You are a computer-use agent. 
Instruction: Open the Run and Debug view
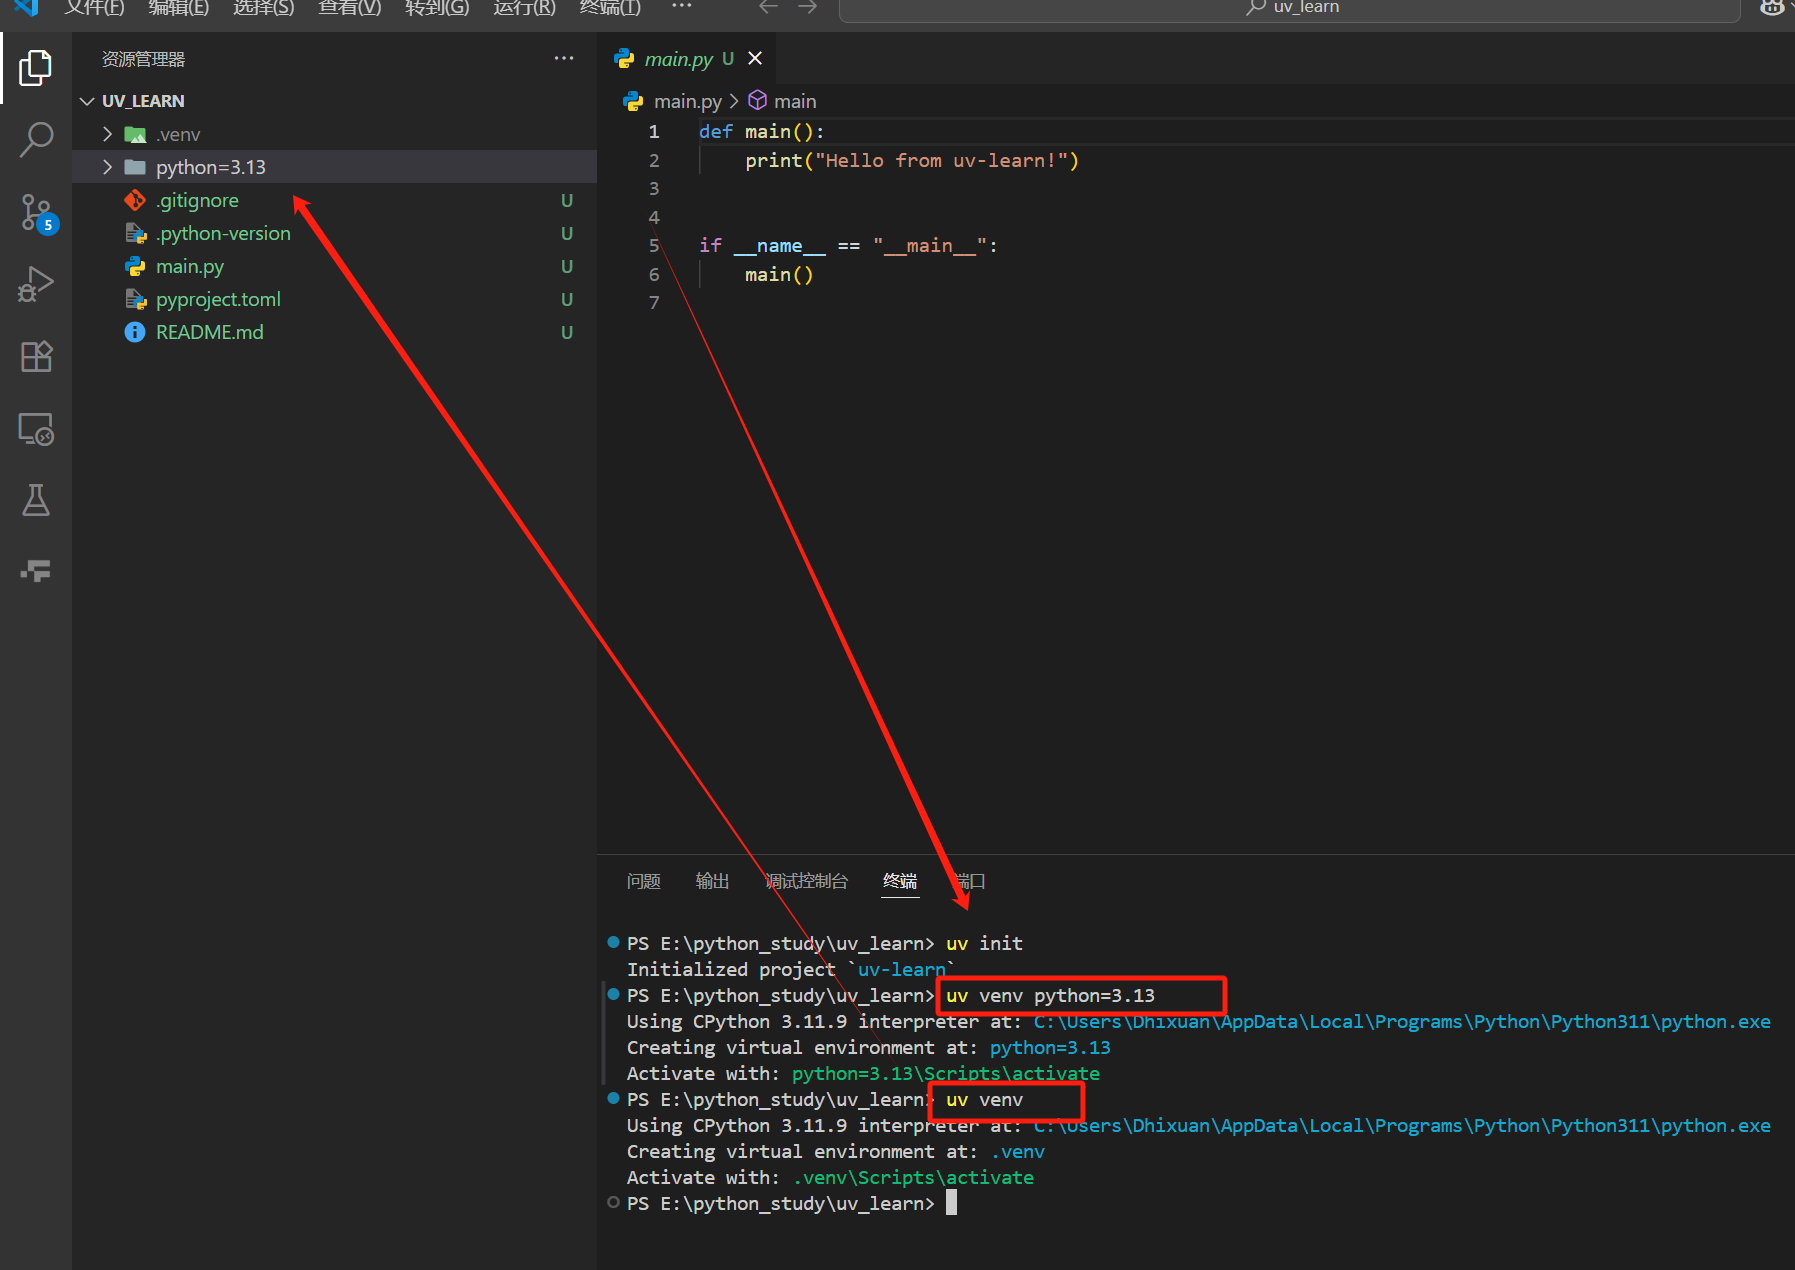(36, 284)
